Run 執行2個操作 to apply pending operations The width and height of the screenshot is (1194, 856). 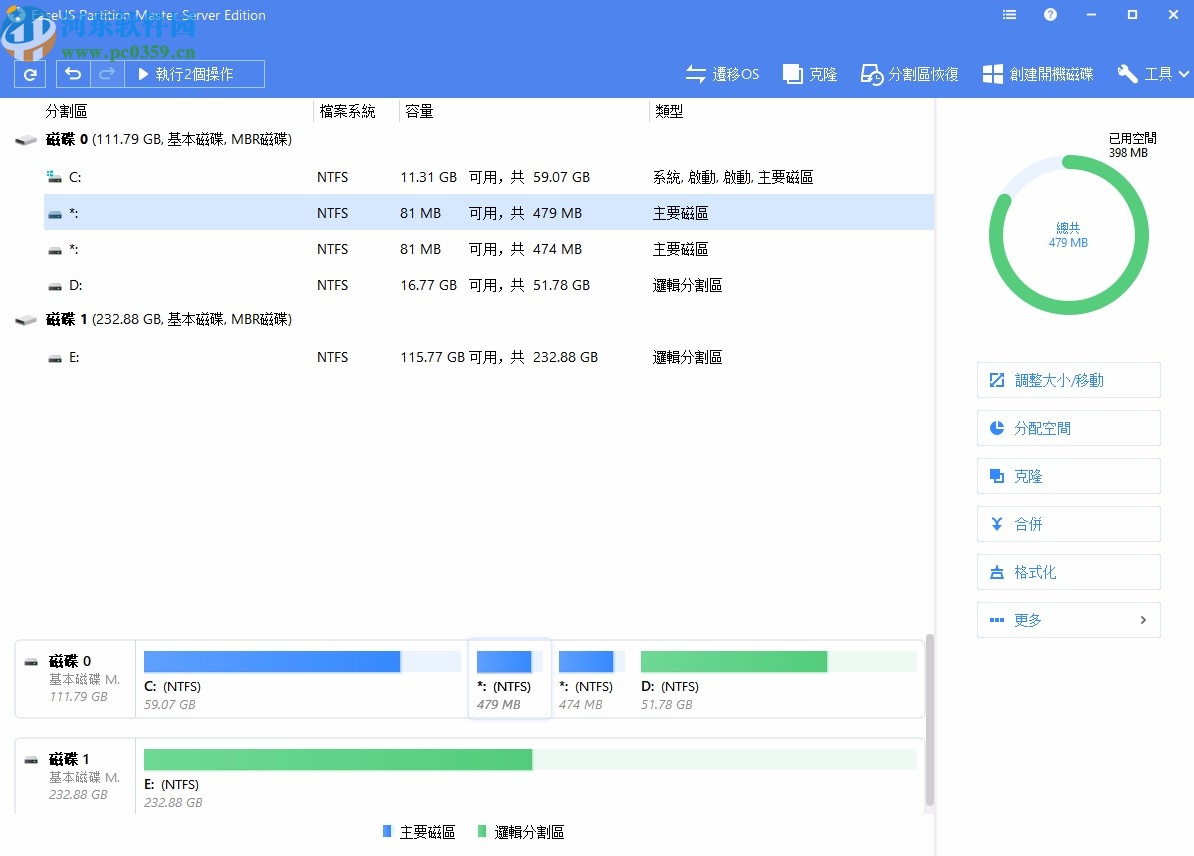pyautogui.click(x=195, y=73)
